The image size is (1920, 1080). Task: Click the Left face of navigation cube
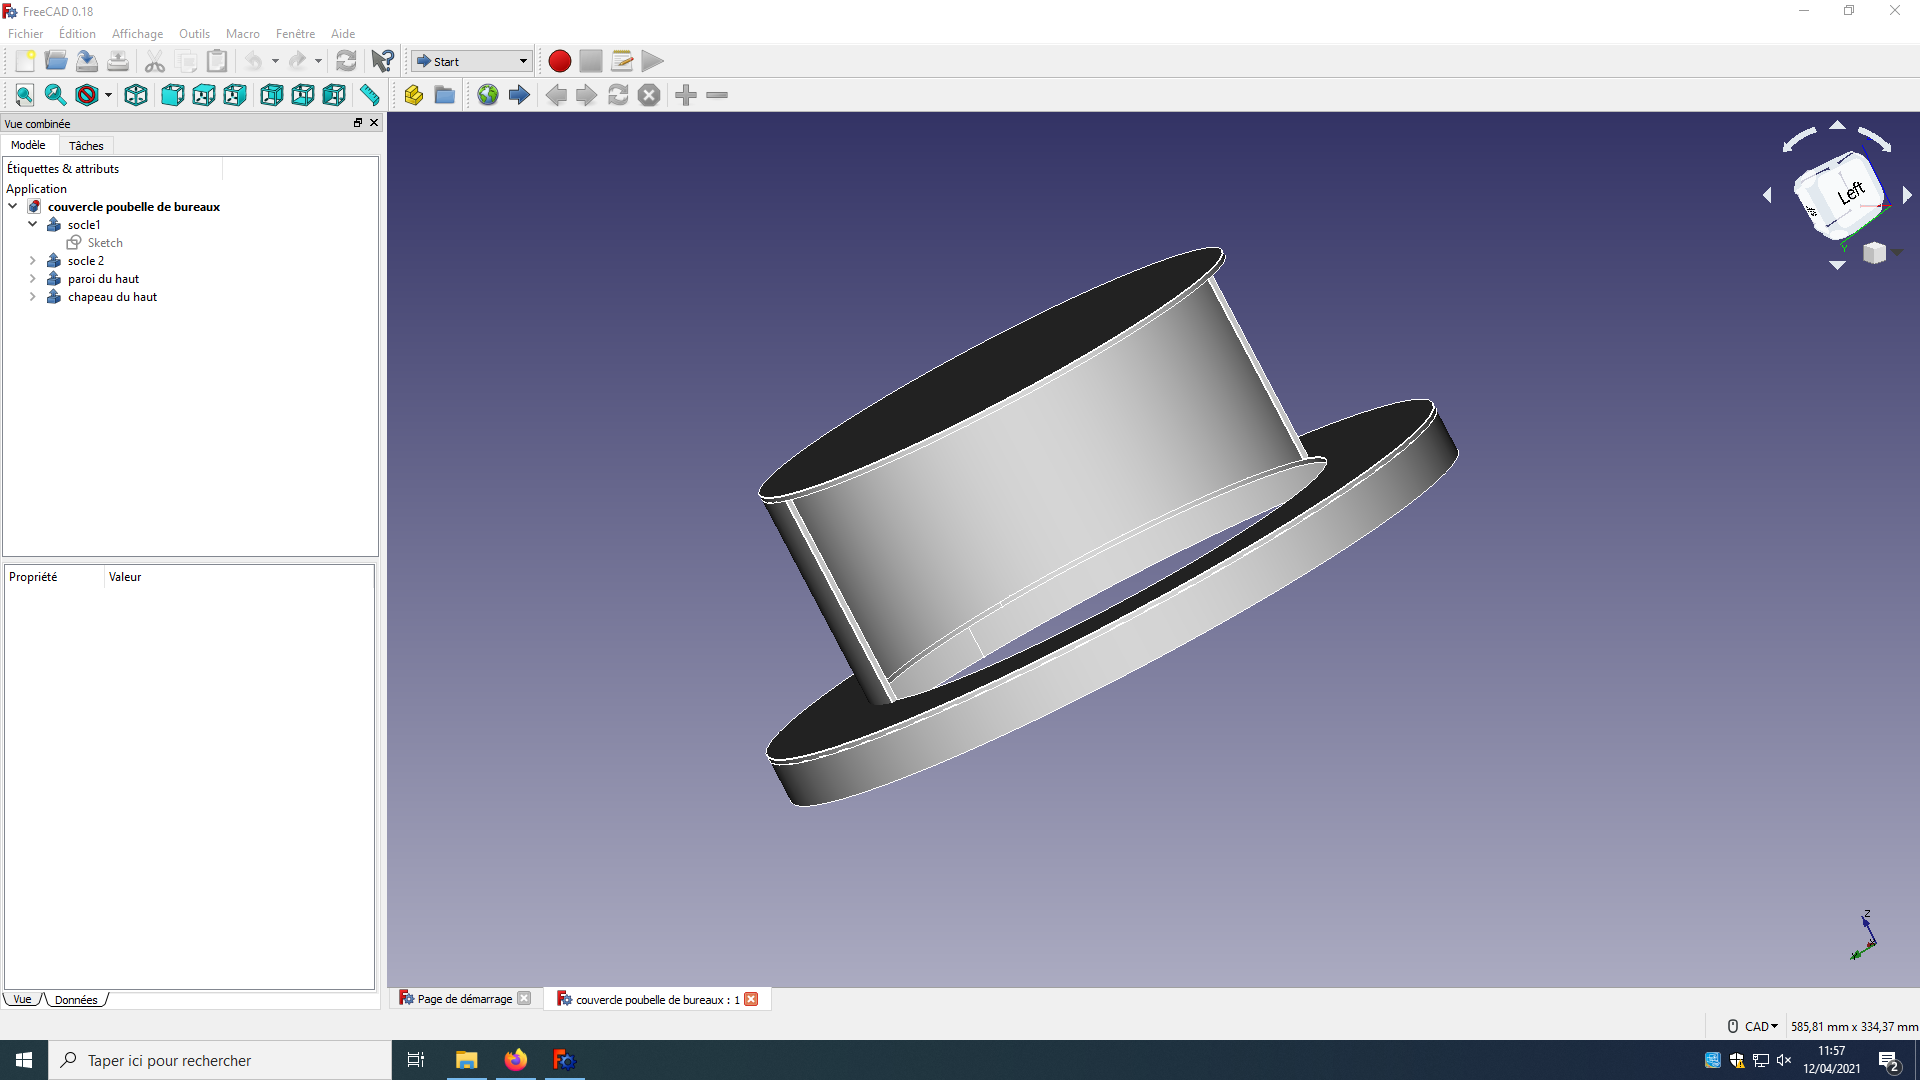[1850, 192]
